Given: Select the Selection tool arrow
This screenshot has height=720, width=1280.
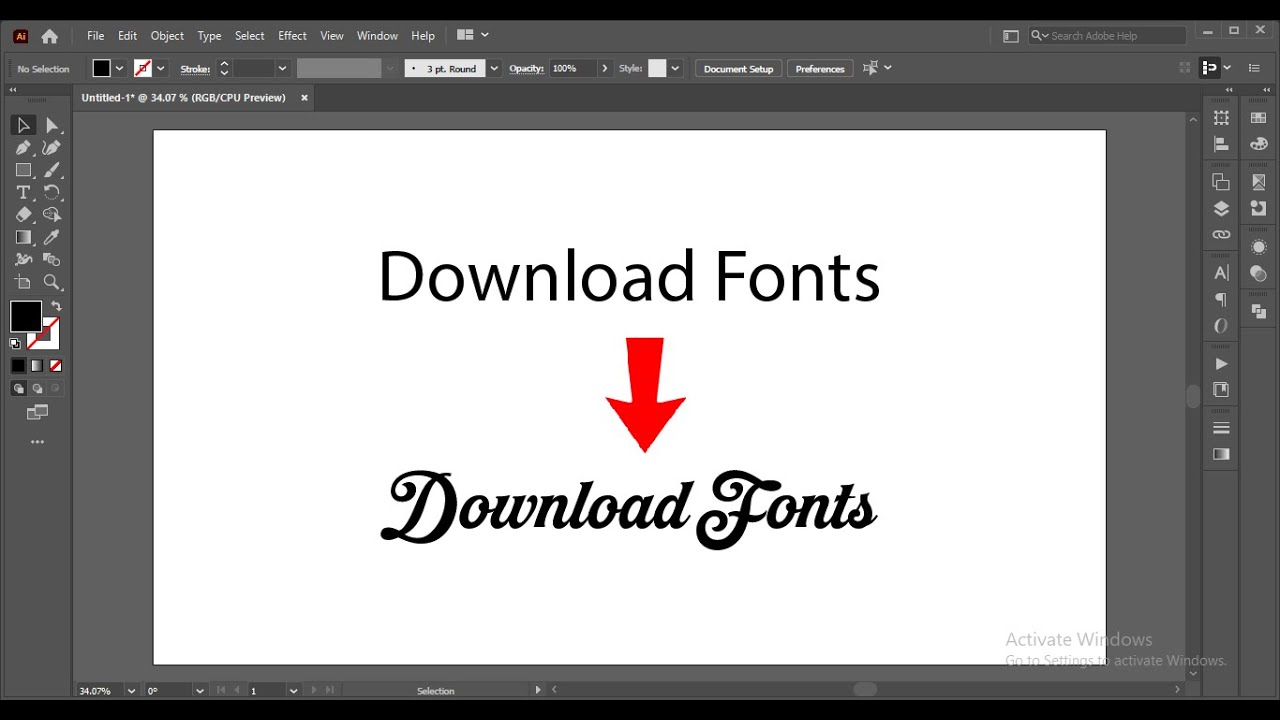Looking at the screenshot, I should (23, 125).
